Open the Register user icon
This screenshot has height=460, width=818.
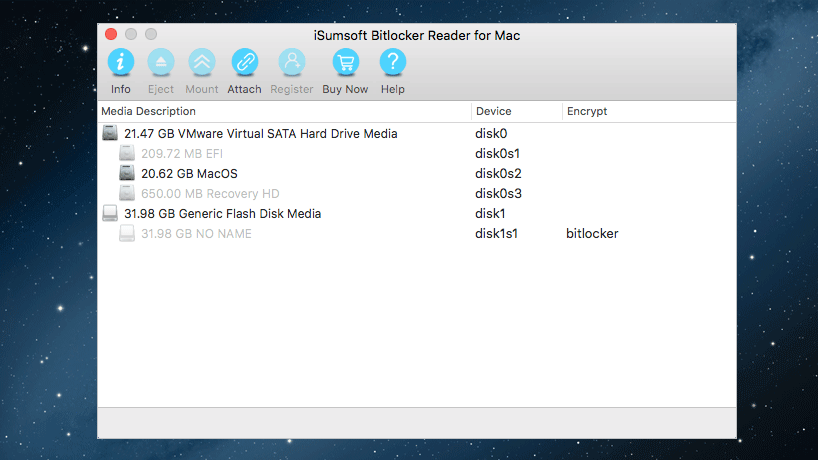[x=292, y=63]
